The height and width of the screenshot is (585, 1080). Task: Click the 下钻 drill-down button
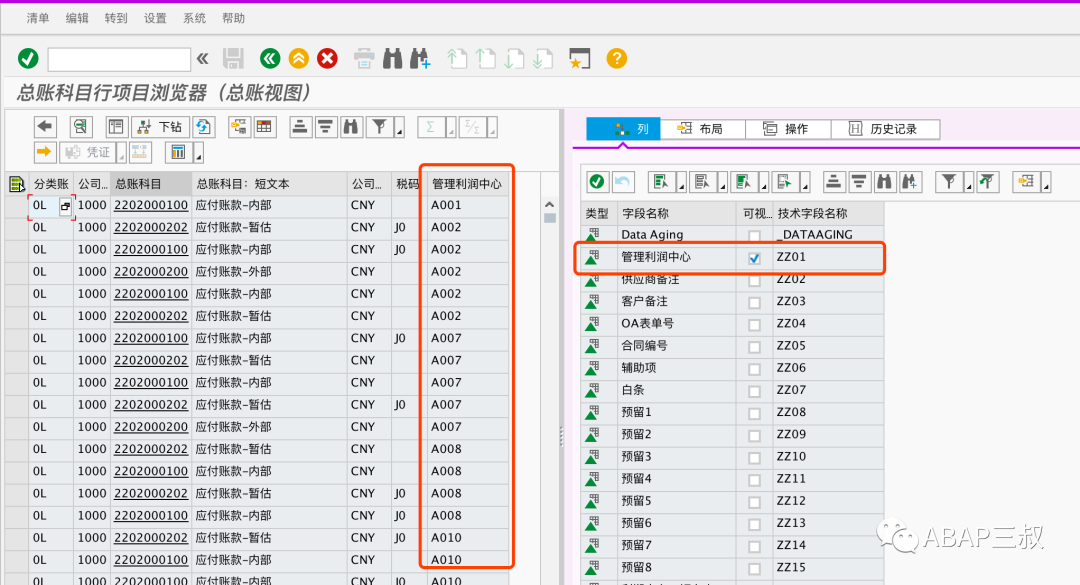160,127
